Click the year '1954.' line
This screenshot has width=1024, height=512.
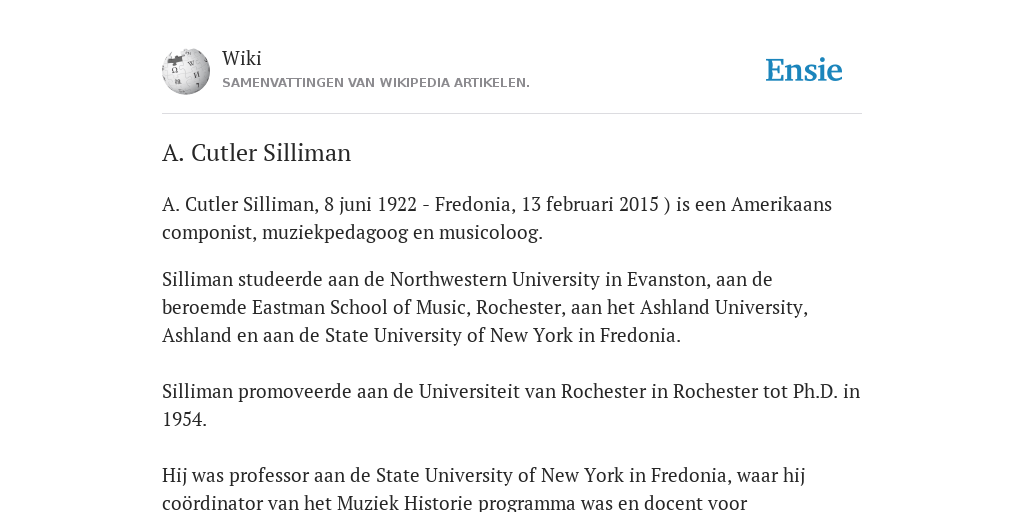[184, 420]
